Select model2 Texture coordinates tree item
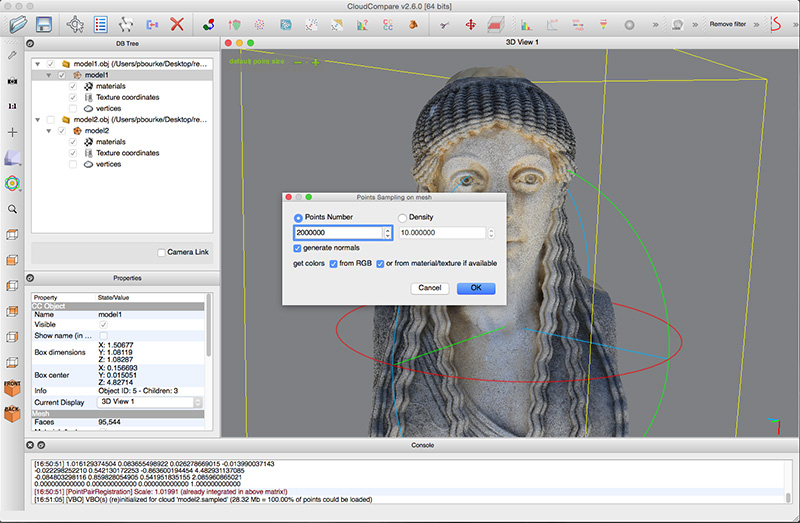Screen dimensions: 800x523 [128, 153]
